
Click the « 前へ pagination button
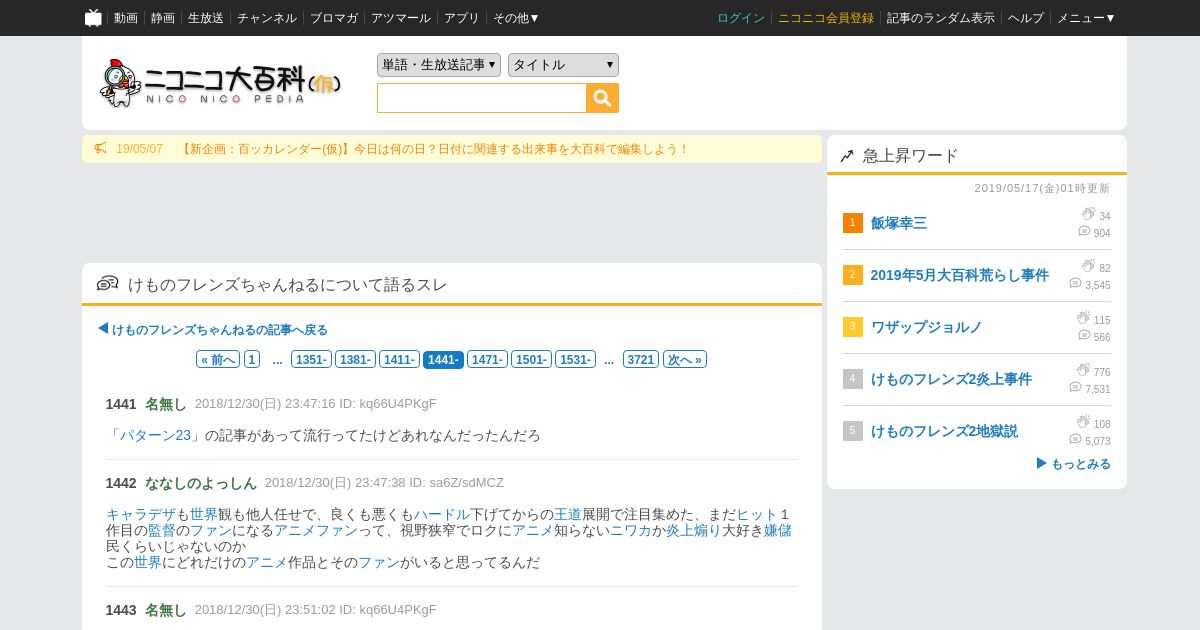[x=218, y=359]
